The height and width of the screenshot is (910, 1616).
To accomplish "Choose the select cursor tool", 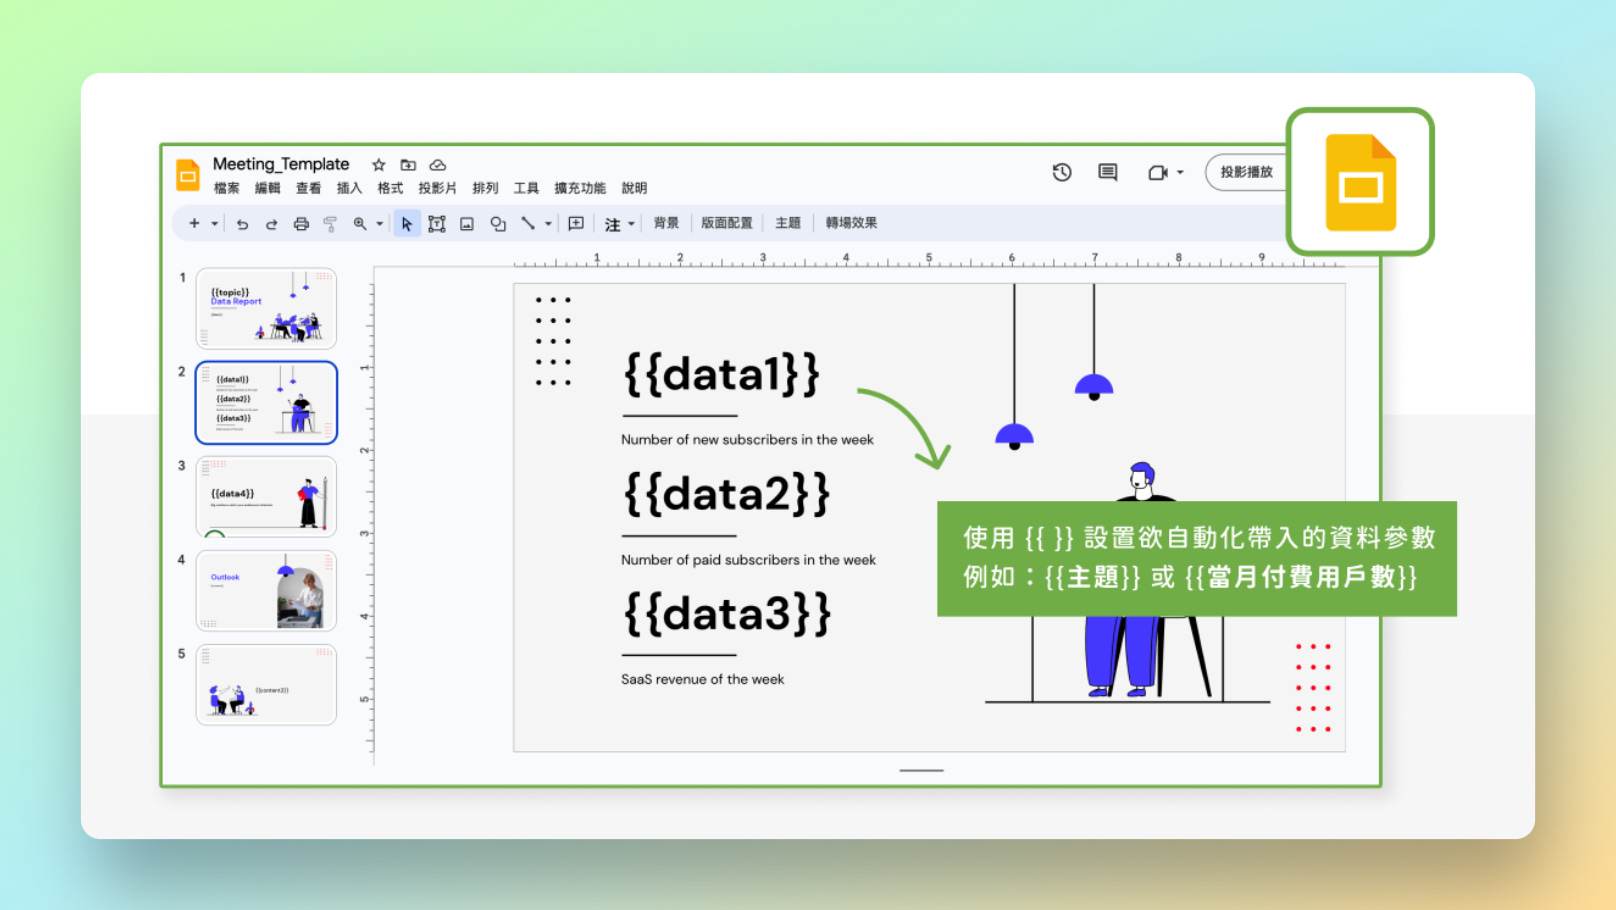I will [x=407, y=224].
